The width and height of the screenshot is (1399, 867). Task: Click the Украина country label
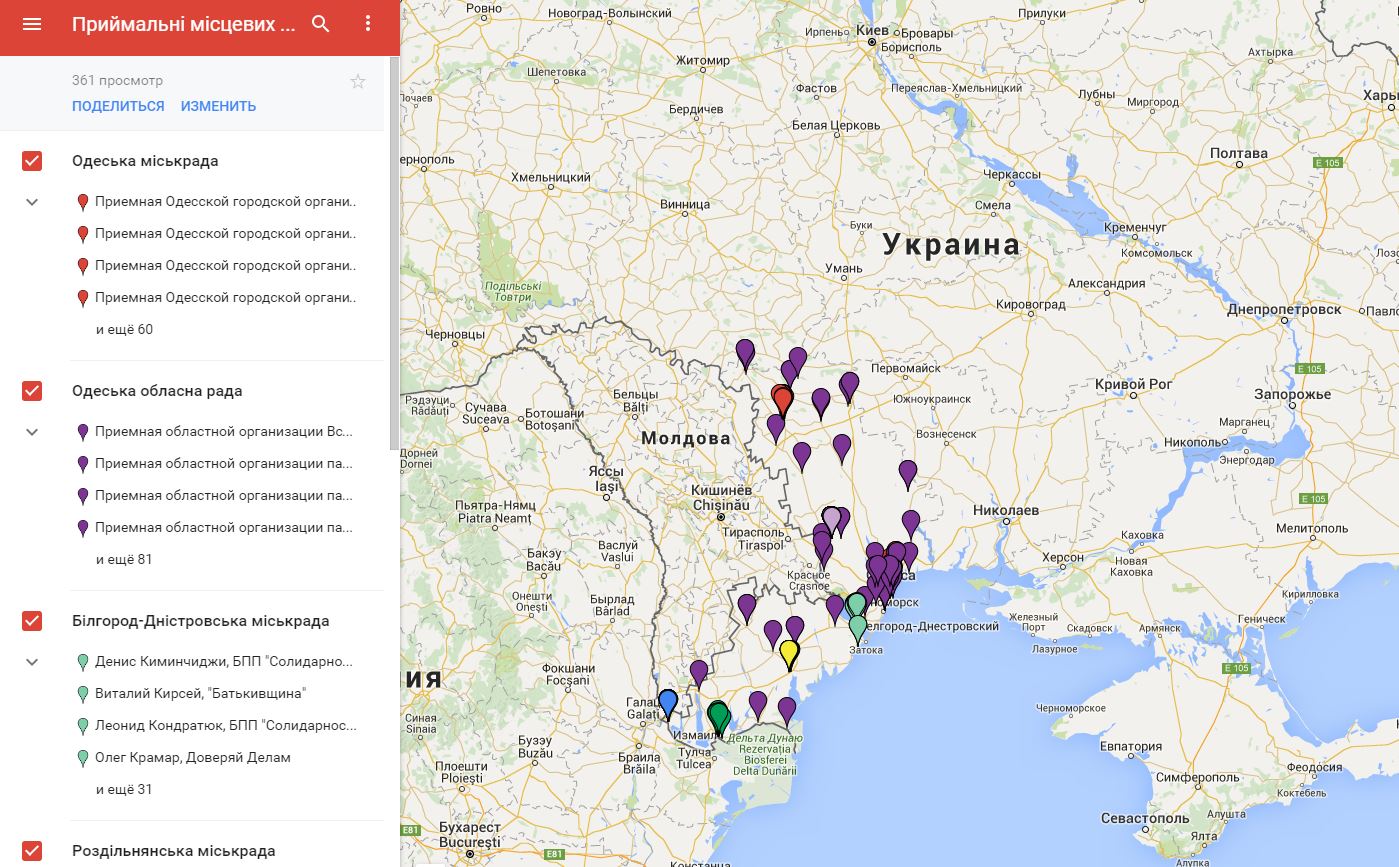tap(951, 245)
